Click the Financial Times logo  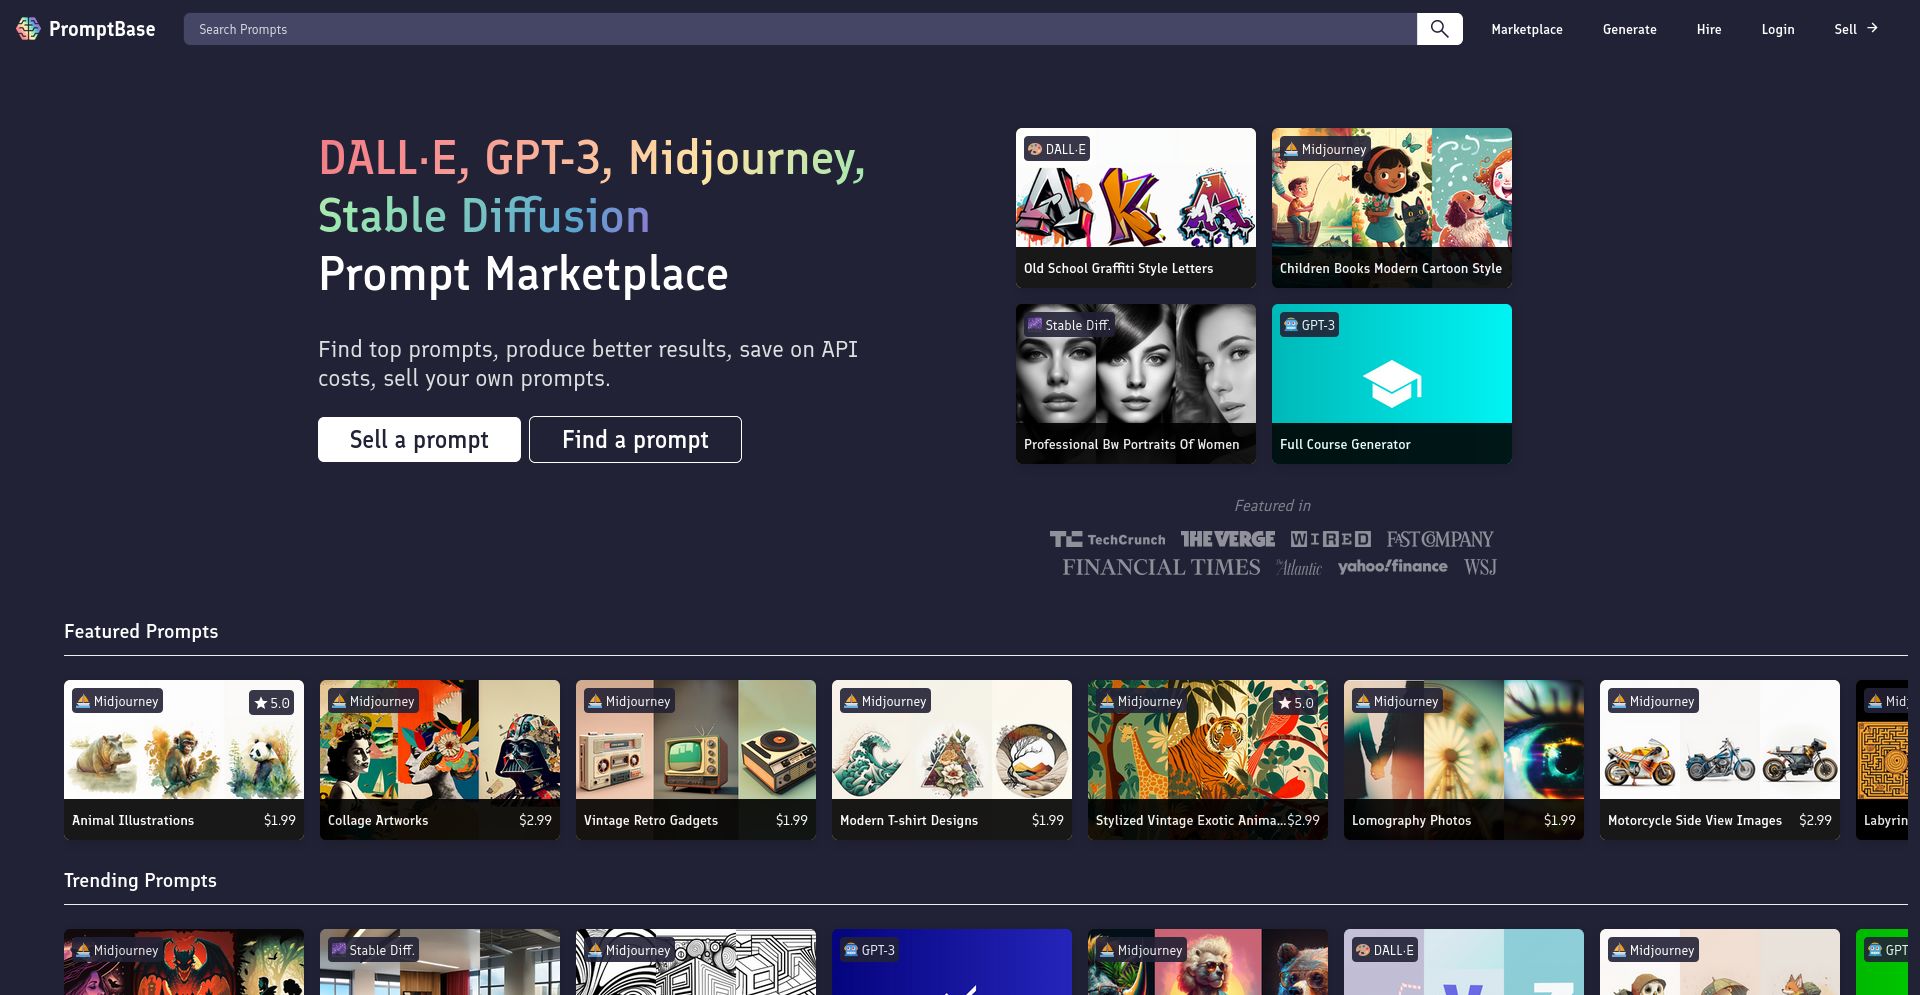point(1161,567)
